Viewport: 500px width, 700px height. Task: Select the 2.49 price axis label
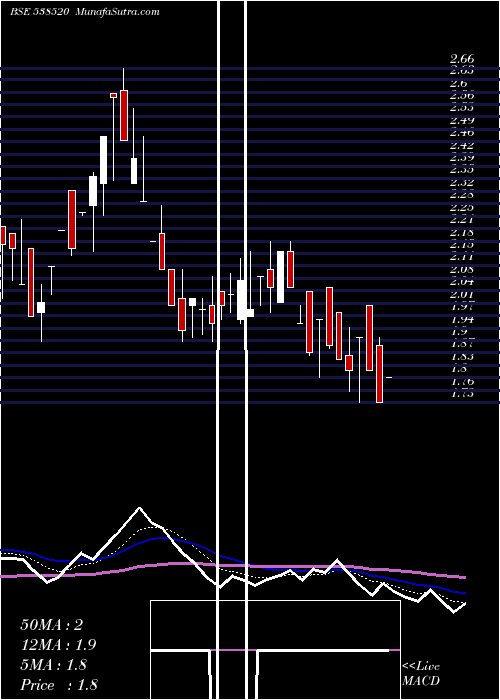click(462, 120)
